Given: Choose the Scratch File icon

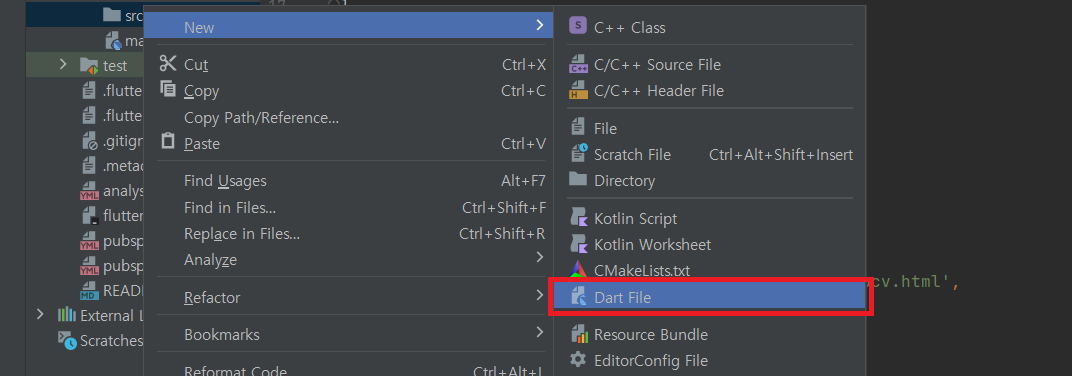Looking at the screenshot, I should pos(578,155).
